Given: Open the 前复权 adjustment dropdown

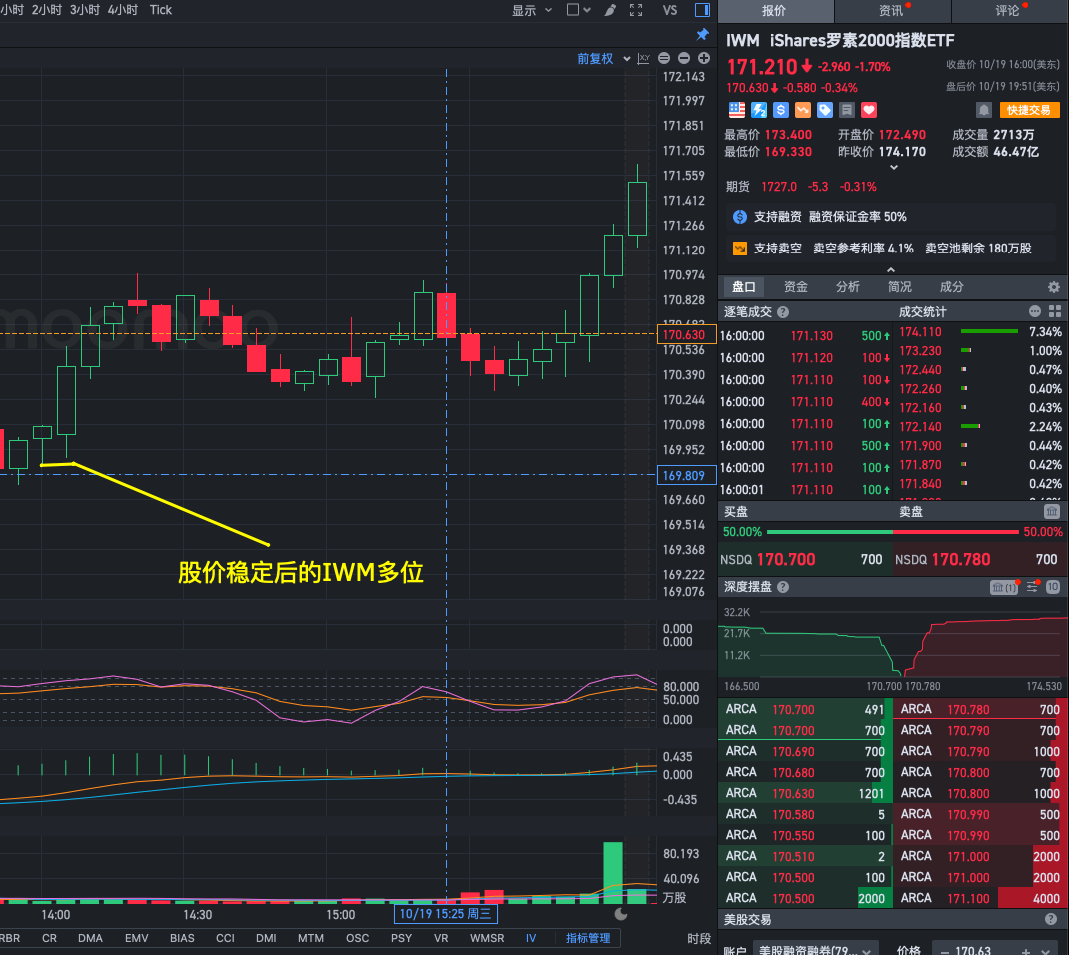Looking at the screenshot, I should pyautogui.click(x=600, y=59).
